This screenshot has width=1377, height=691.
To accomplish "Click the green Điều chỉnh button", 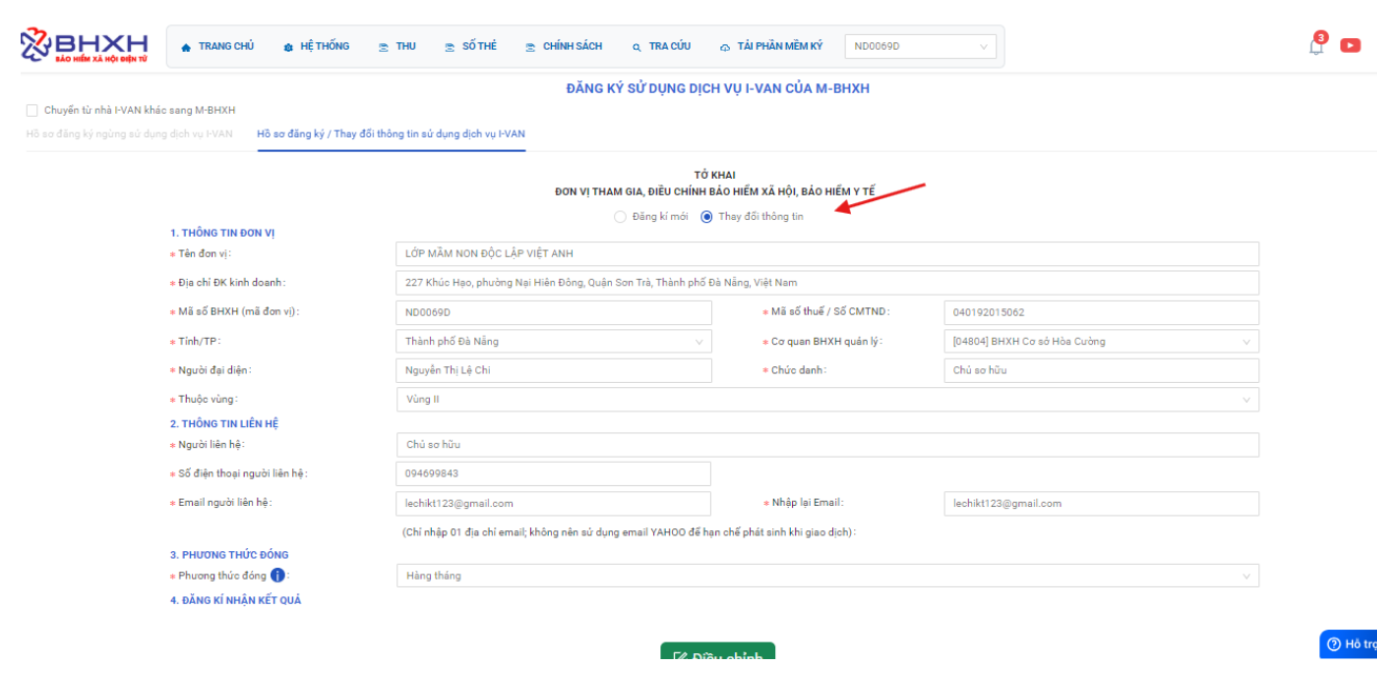I will pyautogui.click(x=717, y=655).
